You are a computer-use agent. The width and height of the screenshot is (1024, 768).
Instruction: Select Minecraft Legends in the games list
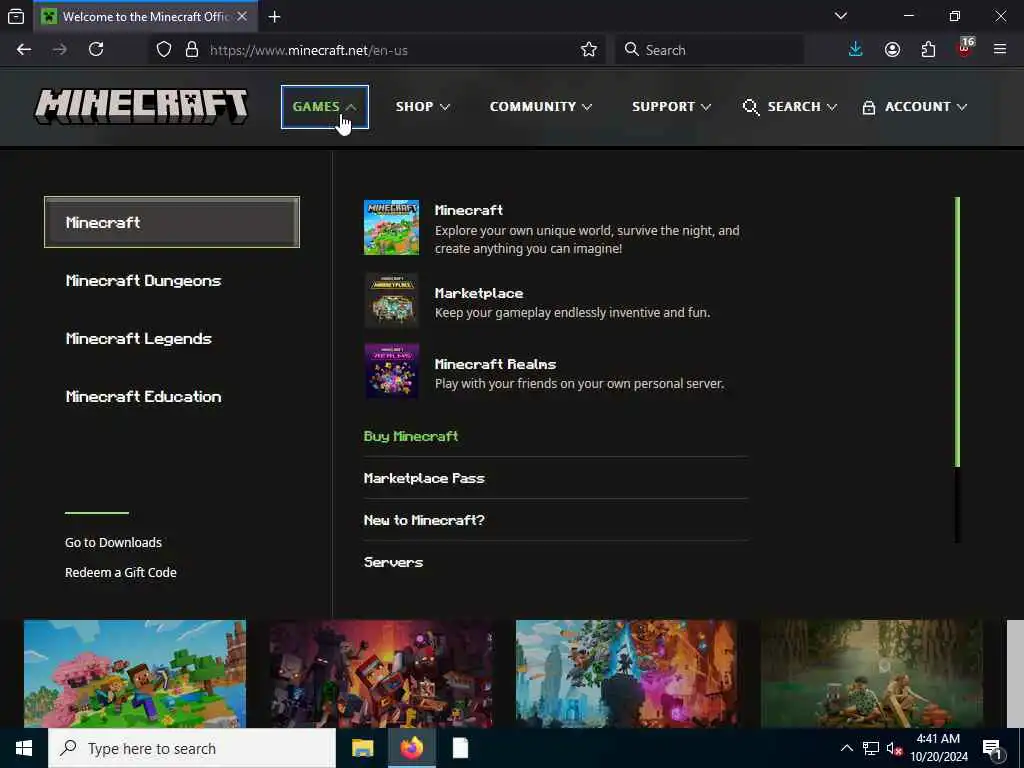click(x=138, y=338)
